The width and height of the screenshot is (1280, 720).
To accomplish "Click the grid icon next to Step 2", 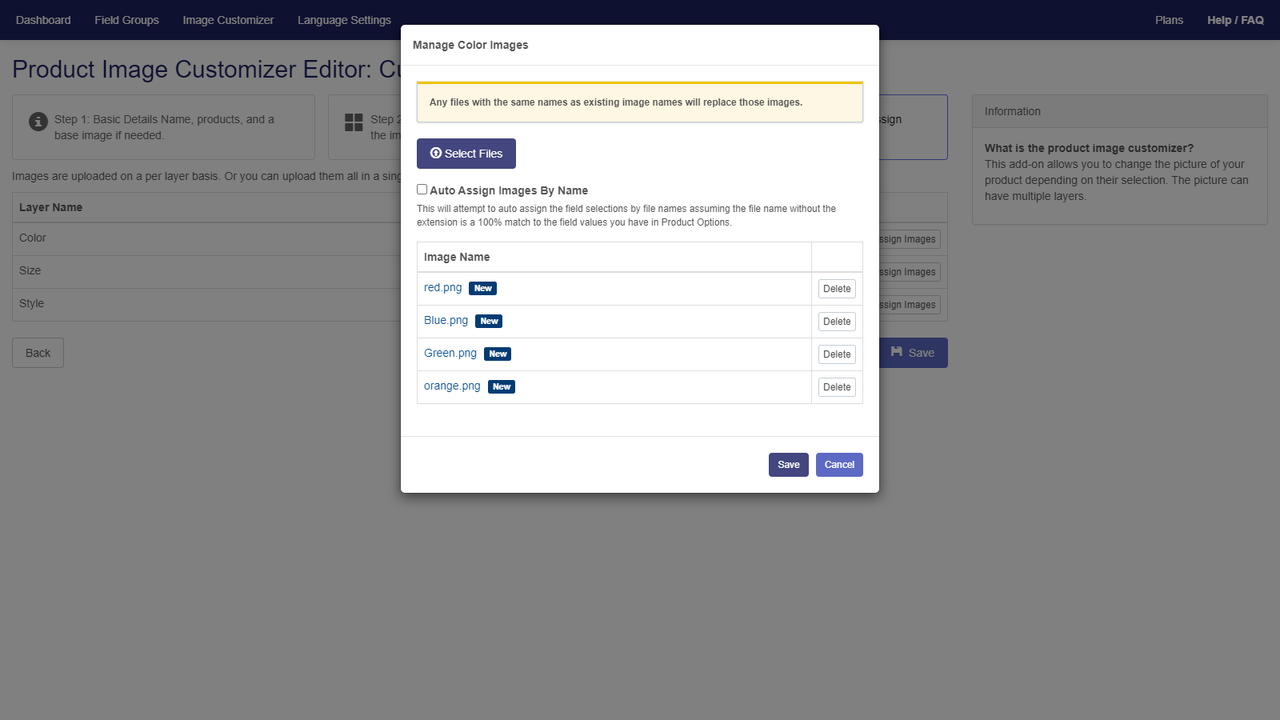I will 353,120.
